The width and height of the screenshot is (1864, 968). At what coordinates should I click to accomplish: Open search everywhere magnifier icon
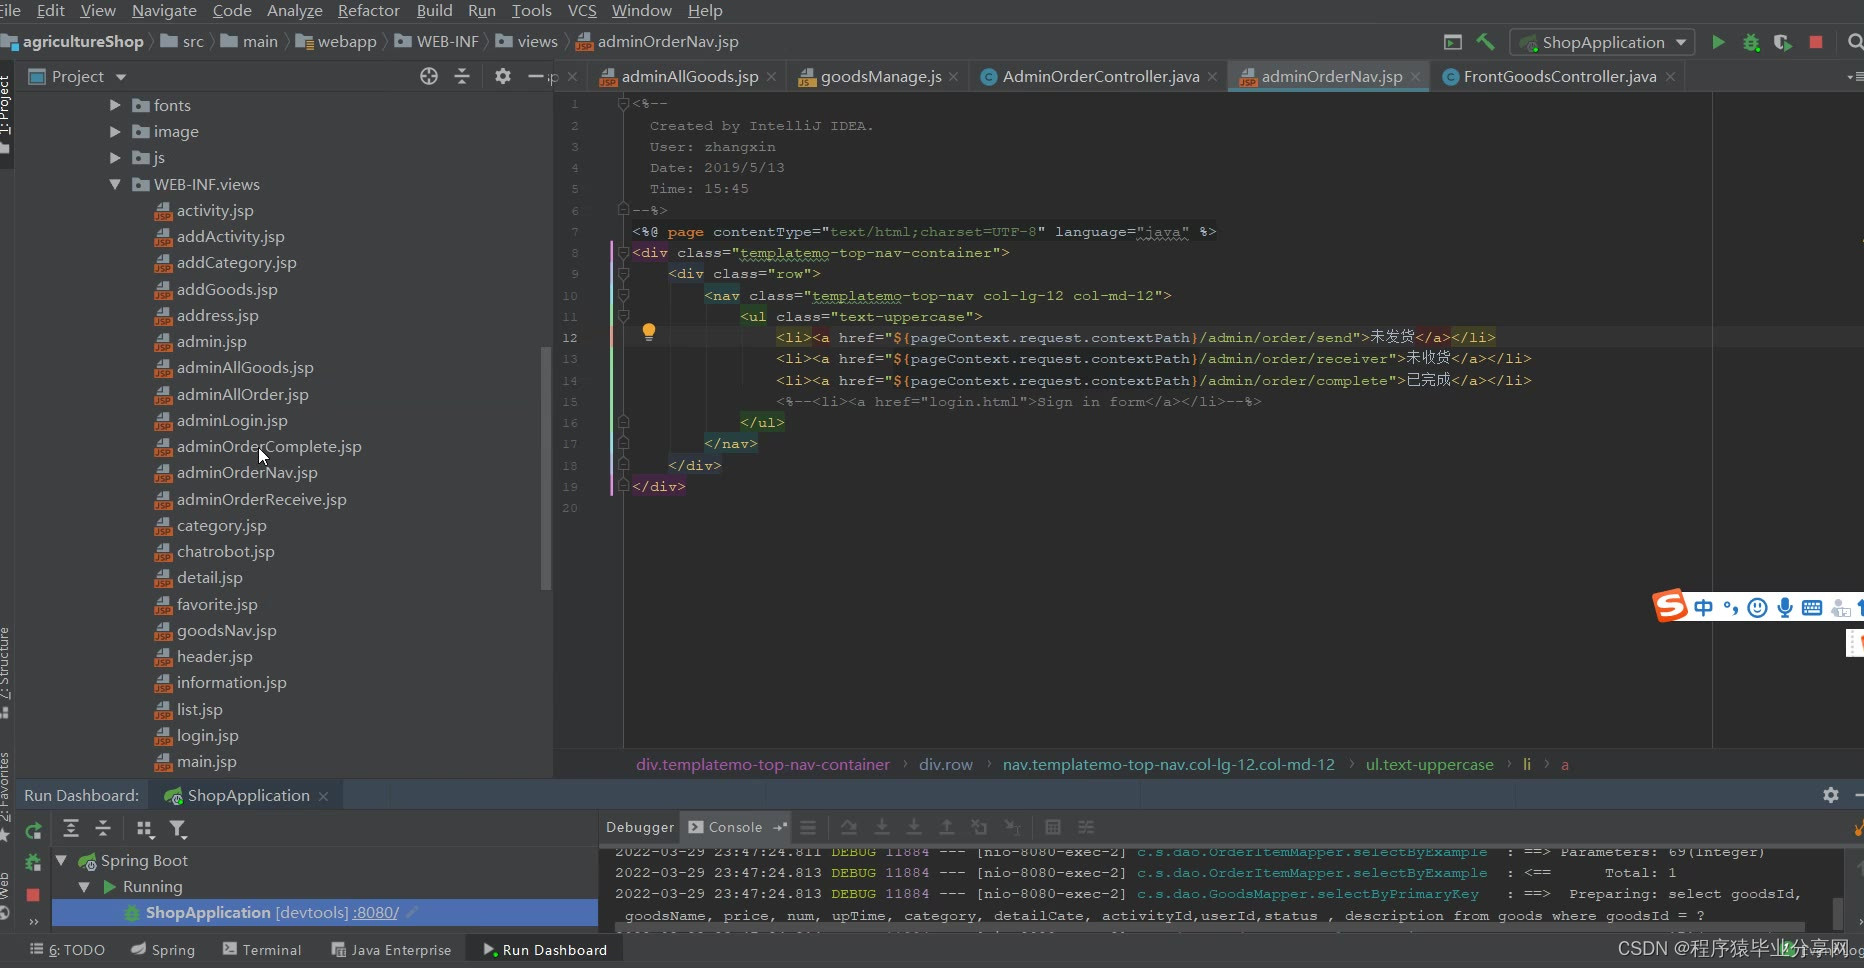[1855, 42]
